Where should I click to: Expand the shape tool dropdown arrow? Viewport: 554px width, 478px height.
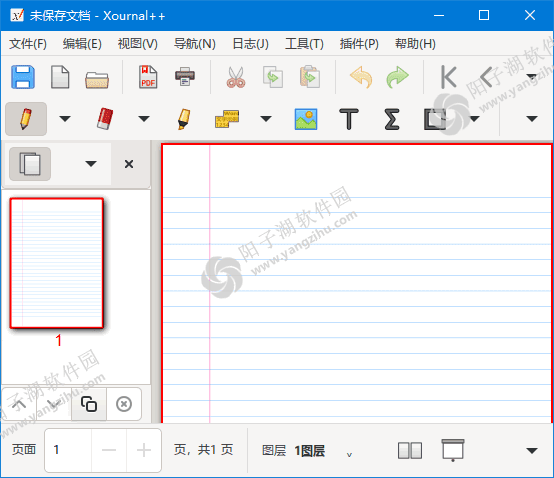coord(474,119)
